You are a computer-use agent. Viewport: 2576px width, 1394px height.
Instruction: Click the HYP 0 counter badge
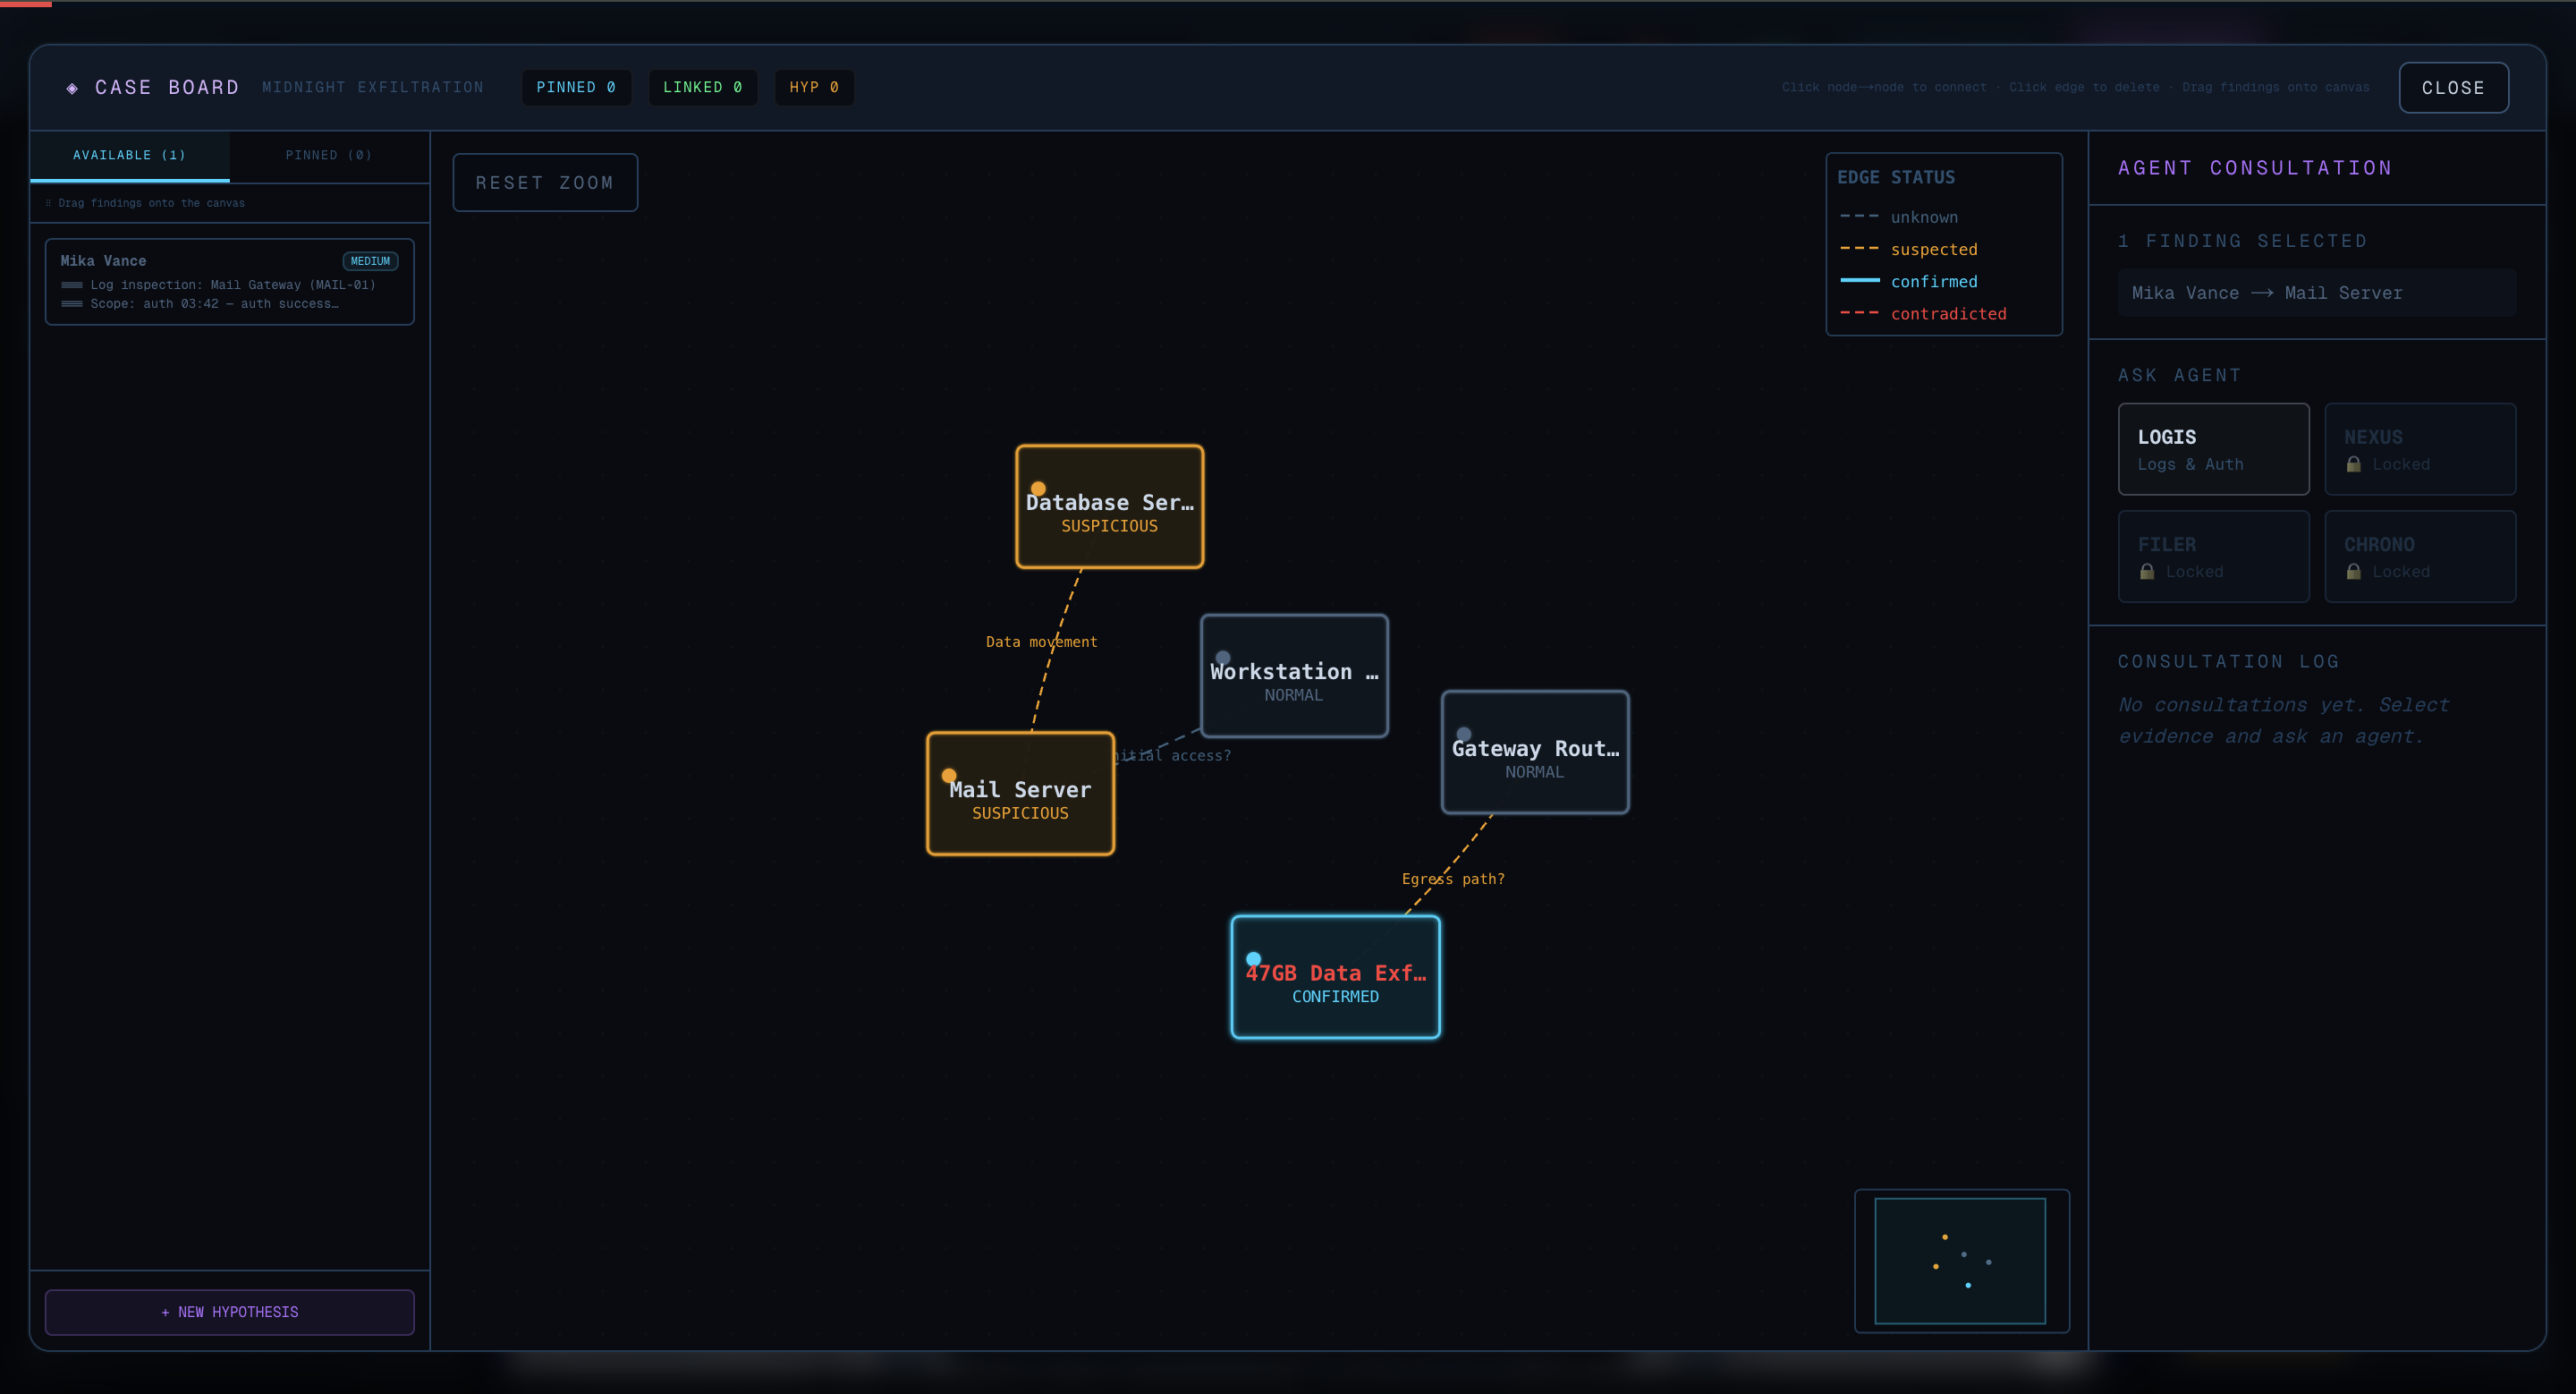813,87
